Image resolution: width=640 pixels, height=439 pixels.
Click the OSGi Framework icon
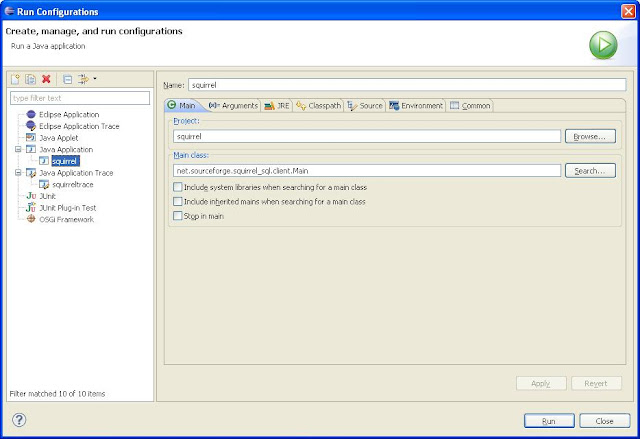pyautogui.click(x=31, y=219)
